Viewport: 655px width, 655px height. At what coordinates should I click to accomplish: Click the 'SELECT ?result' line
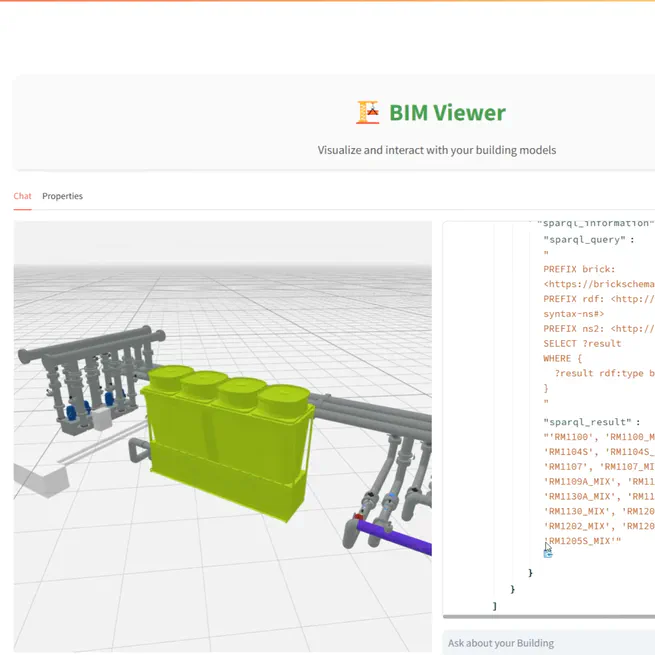[x=582, y=343]
